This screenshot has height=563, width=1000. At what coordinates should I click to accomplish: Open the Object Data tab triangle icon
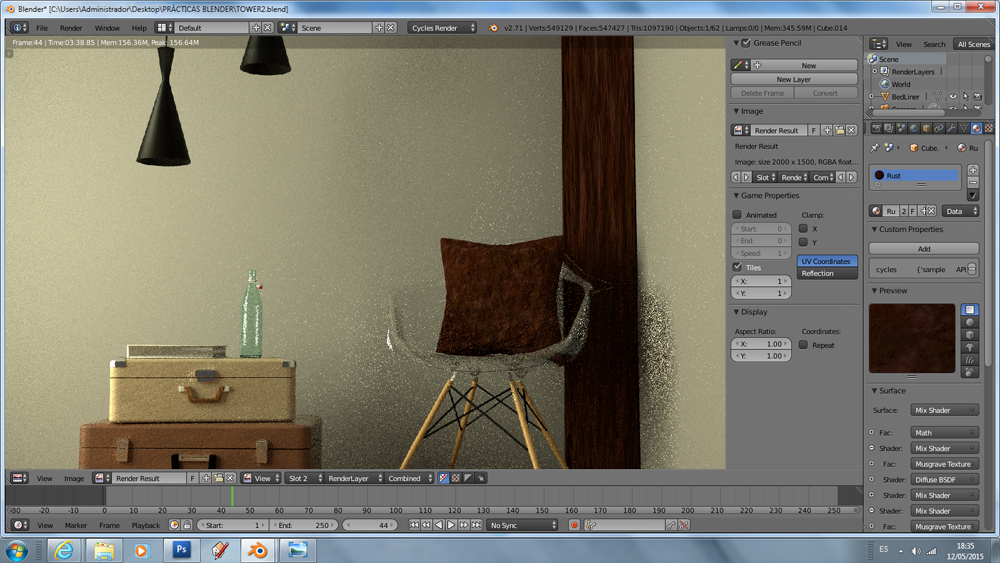963,128
